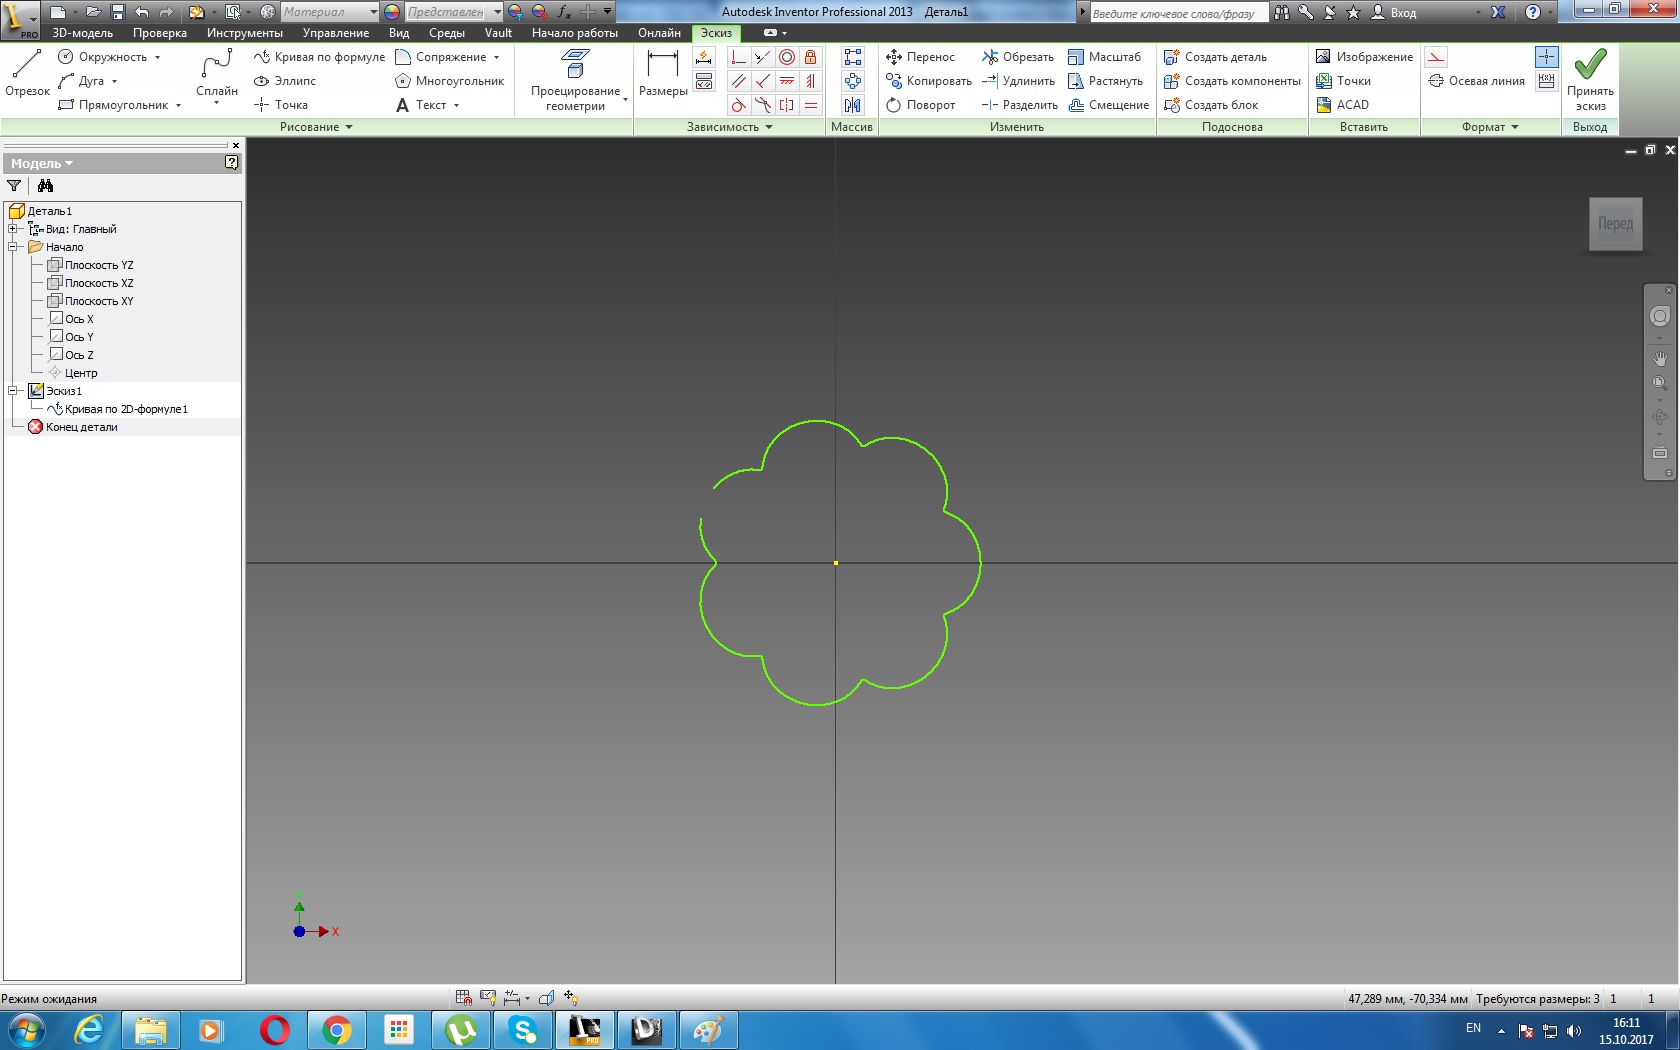The width and height of the screenshot is (1680, 1050).
Task: Apply the perpendicular constraint icon
Action: point(762,81)
